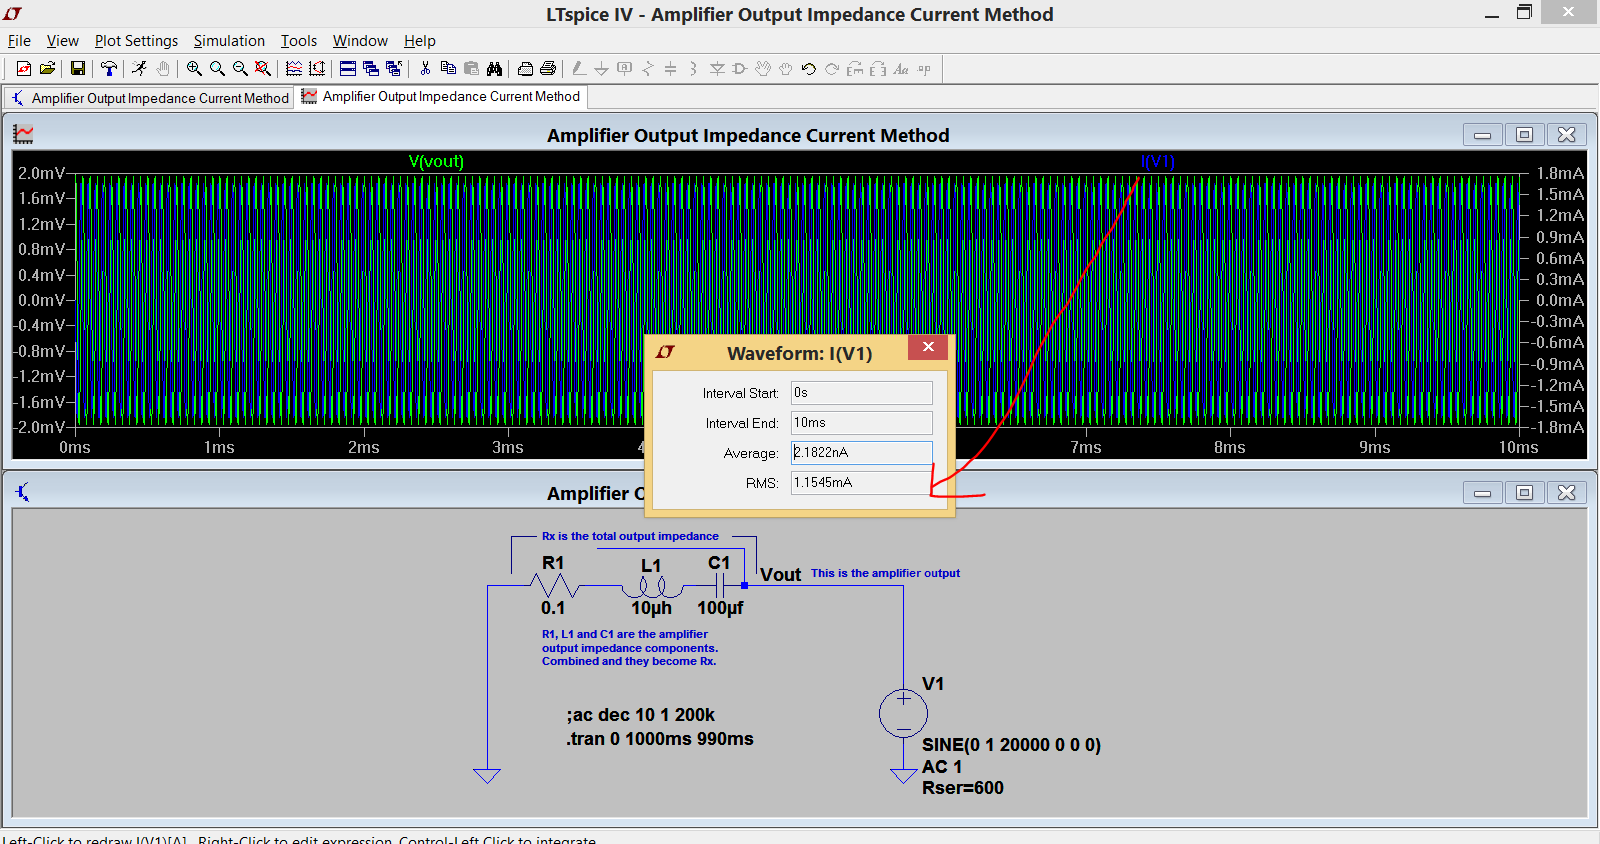Click the Control Panel hammer icon
This screenshot has height=844, width=1600.
108,68
